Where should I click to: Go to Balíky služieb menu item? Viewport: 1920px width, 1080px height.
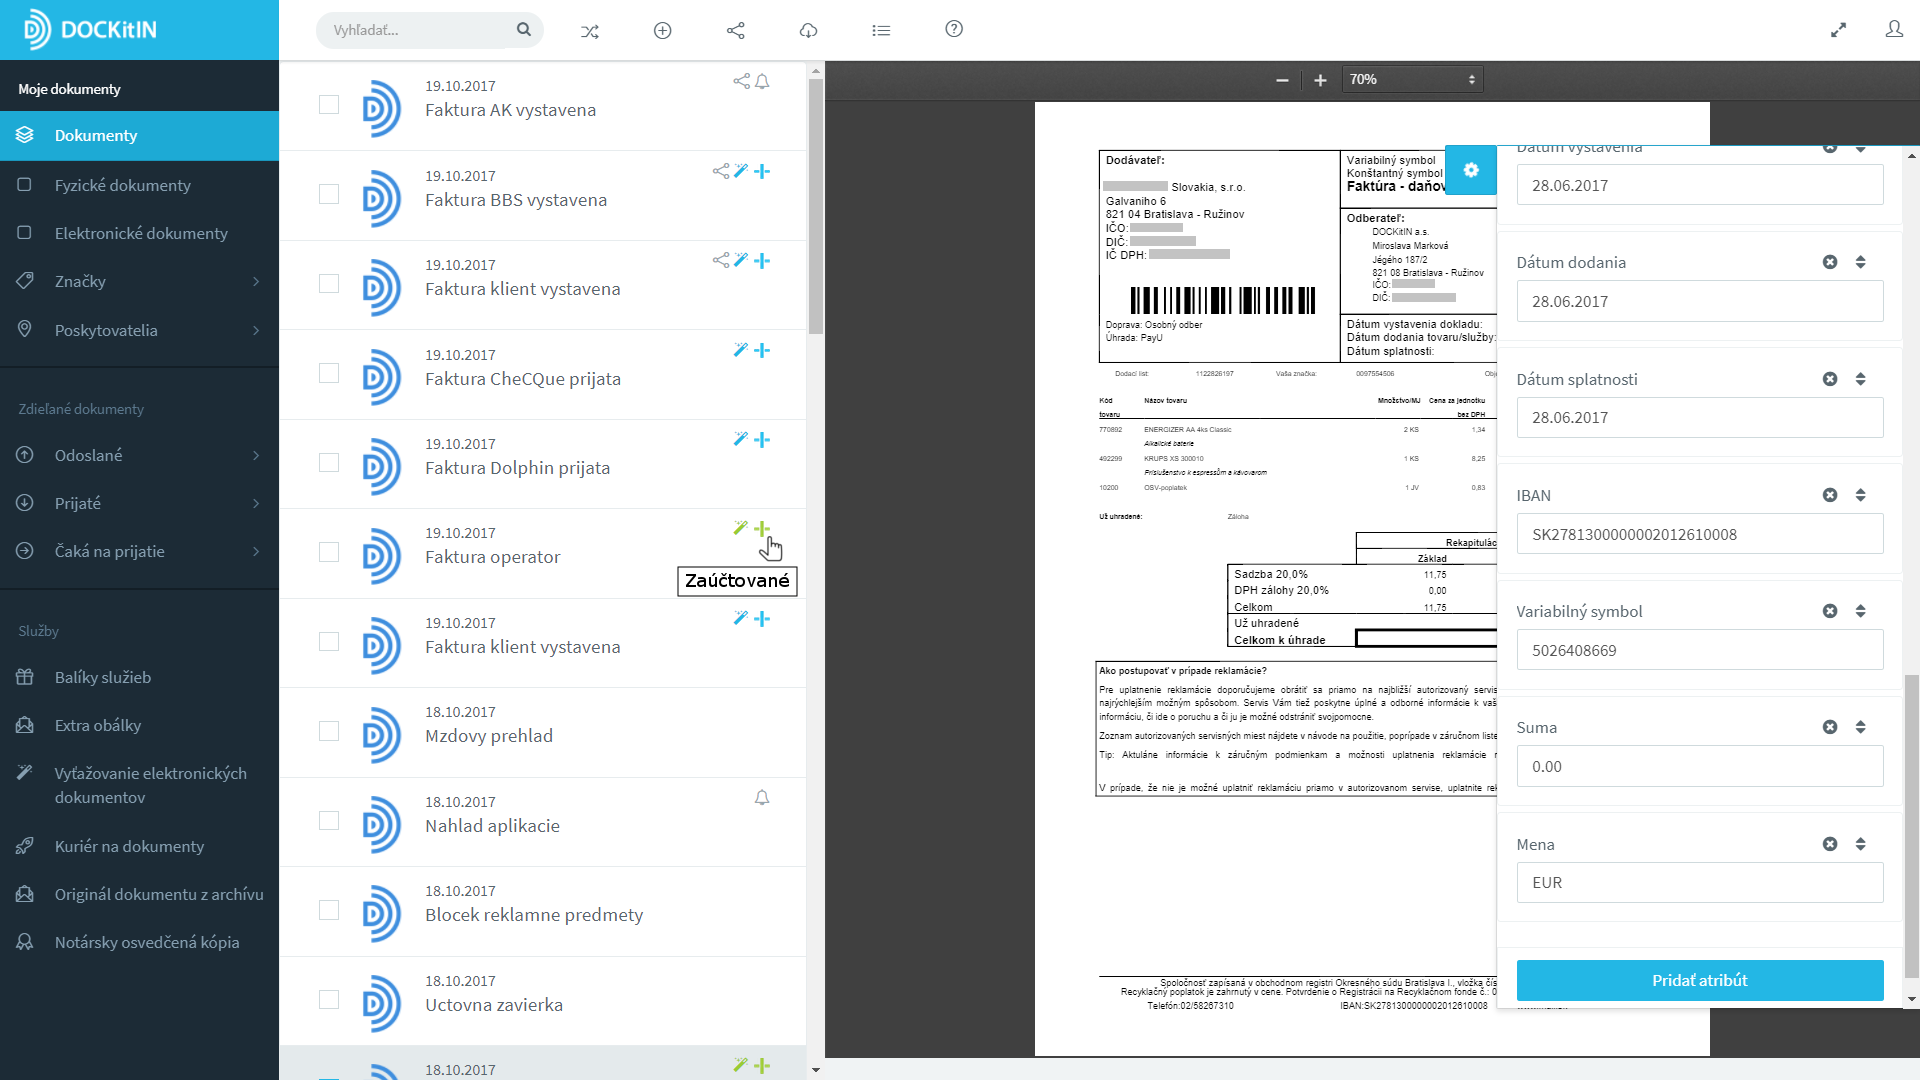pos(103,677)
